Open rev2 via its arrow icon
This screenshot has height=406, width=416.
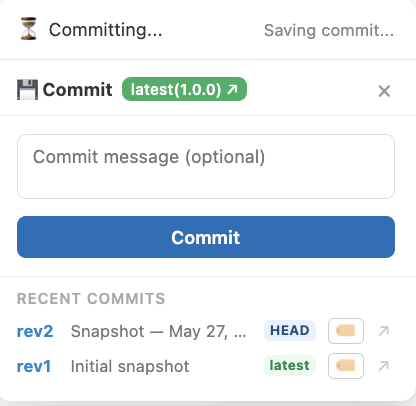pos(384,331)
